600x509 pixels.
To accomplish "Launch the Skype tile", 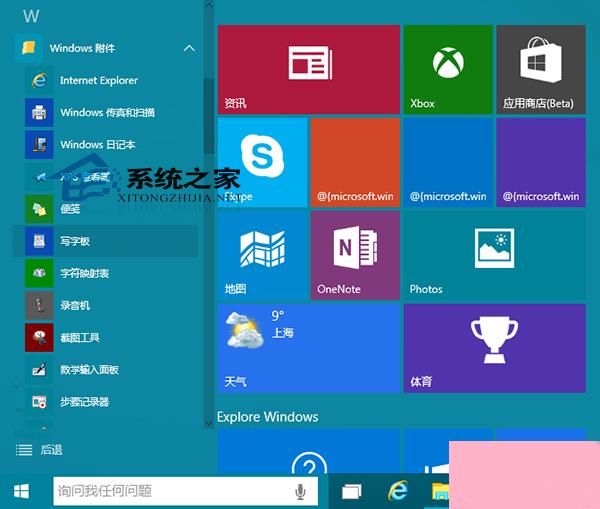I will (262, 163).
